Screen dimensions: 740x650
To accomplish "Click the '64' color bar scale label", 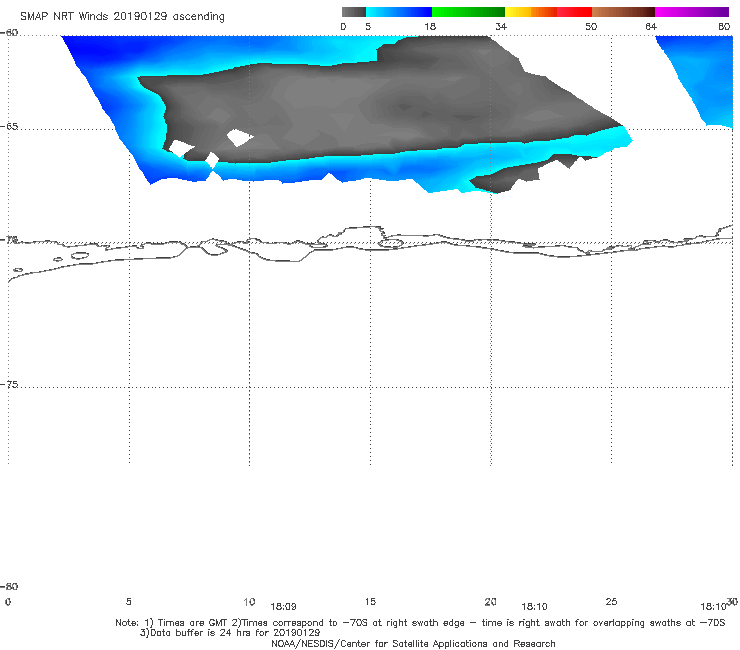I will click(651, 27).
